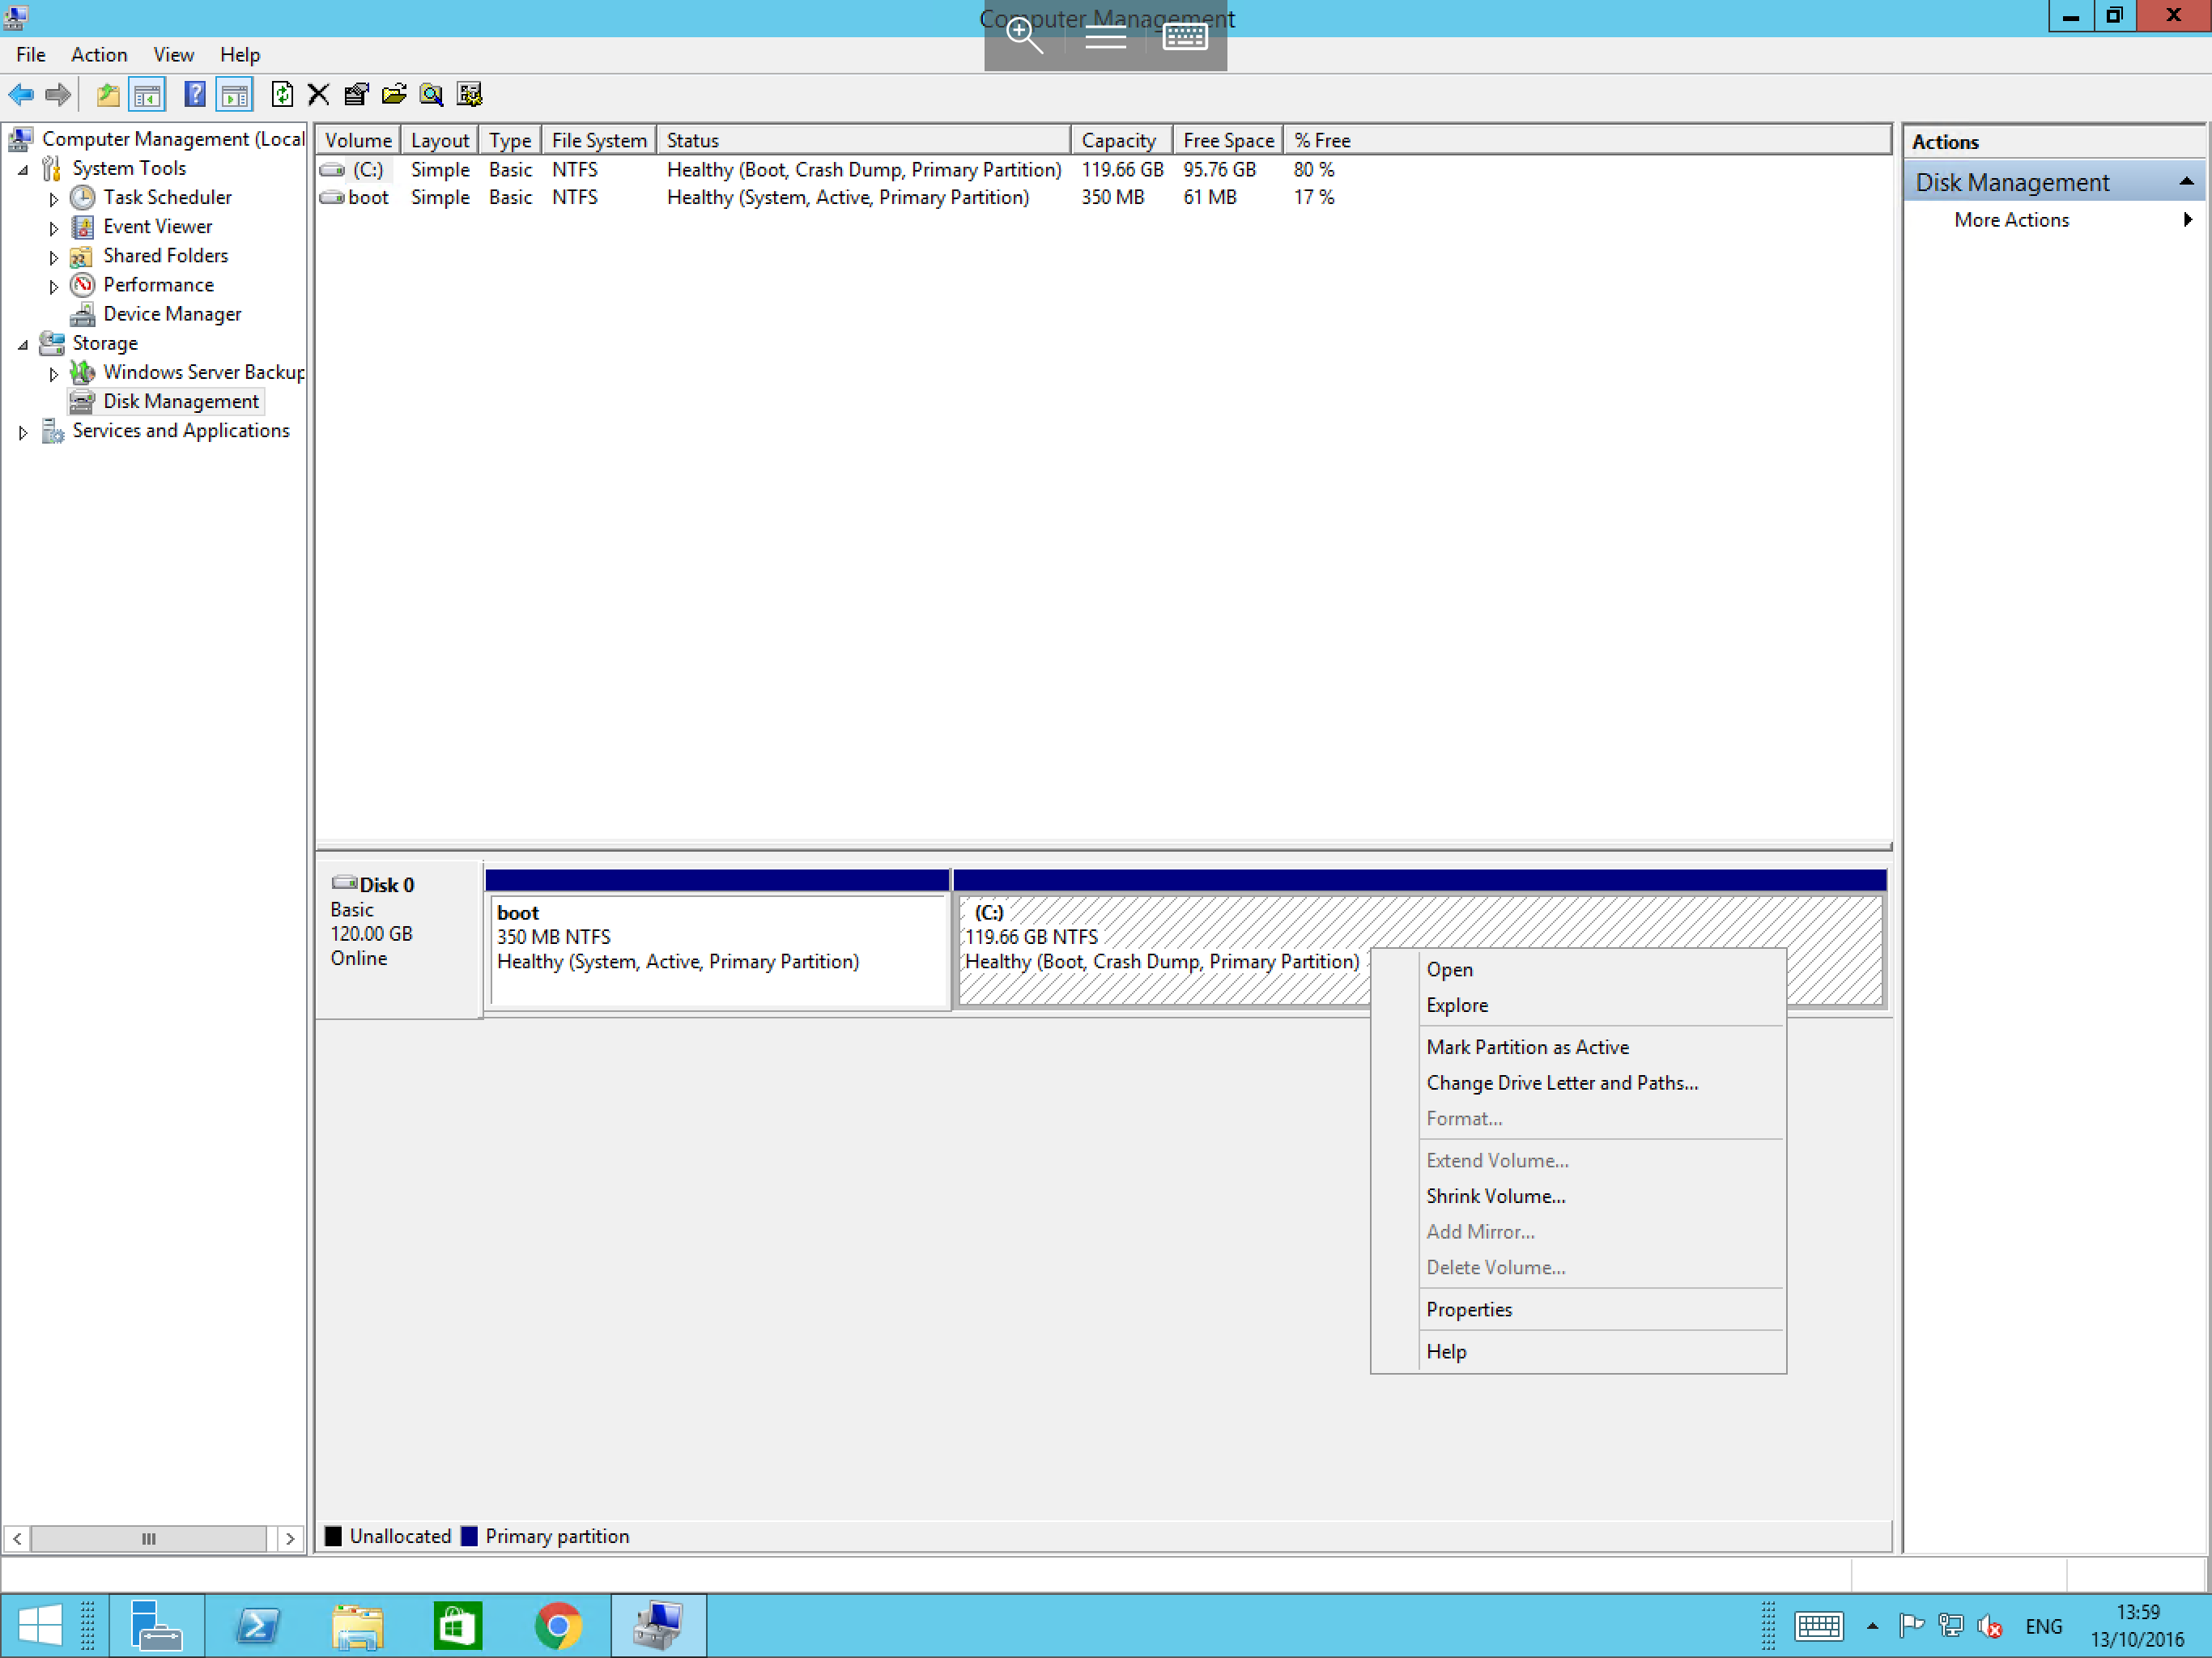Click the Up one level folder icon
Screen dimensions: 2212x1658
pos(107,95)
